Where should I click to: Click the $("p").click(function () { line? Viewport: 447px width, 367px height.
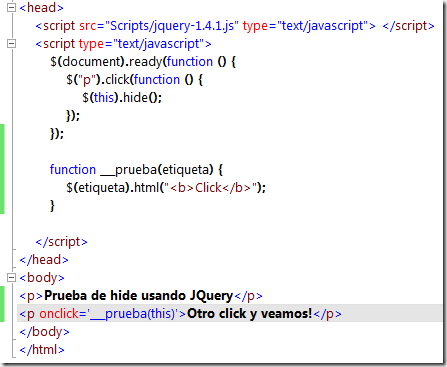(134, 80)
